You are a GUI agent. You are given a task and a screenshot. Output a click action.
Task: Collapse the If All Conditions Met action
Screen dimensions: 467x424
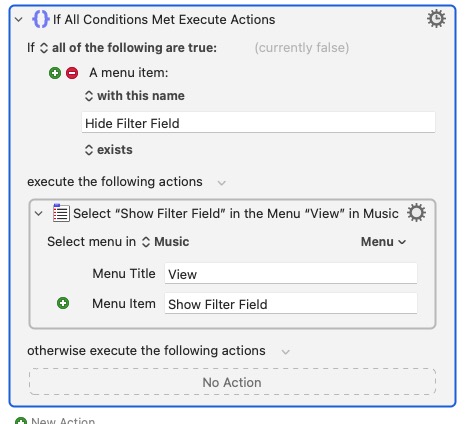(19, 20)
